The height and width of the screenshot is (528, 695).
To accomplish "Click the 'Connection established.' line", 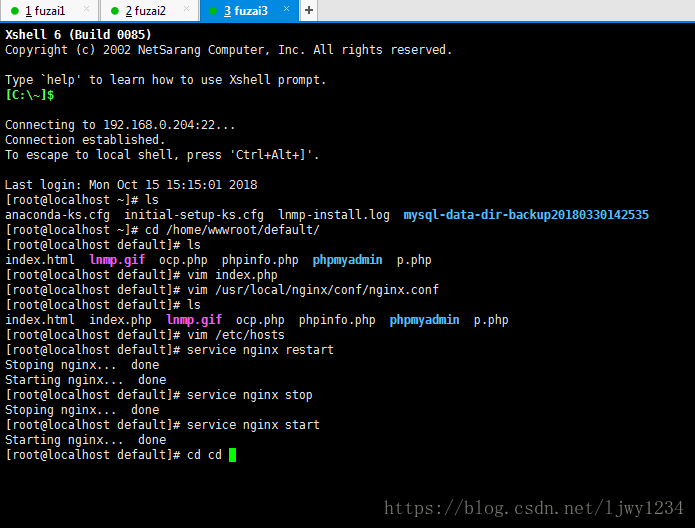I will pyautogui.click(x=85, y=140).
